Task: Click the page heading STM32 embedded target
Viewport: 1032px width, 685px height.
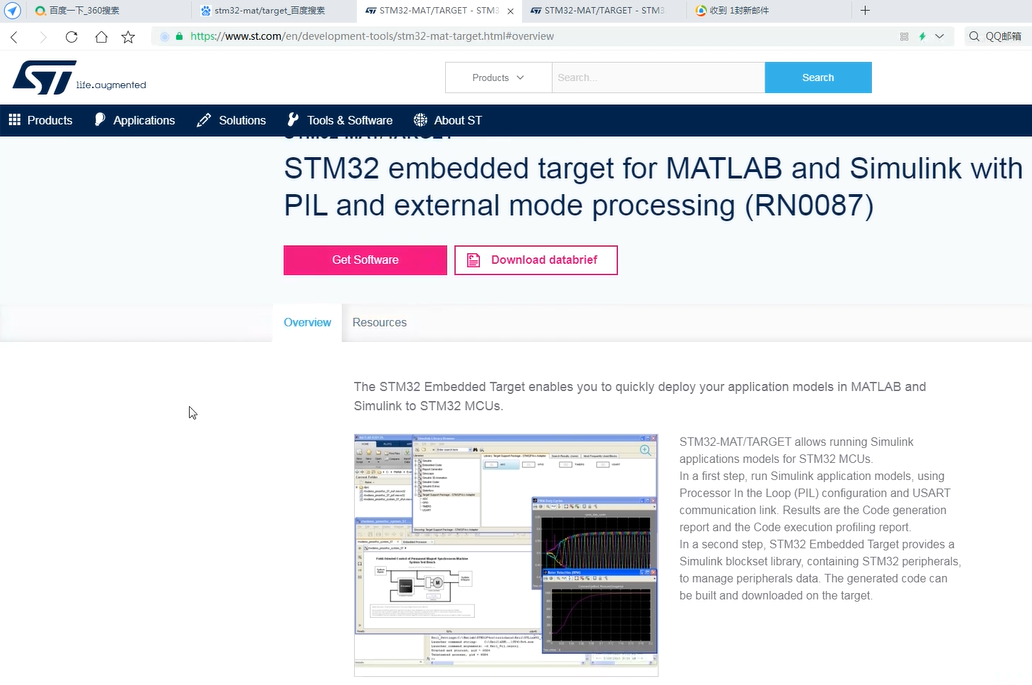Action: (x=653, y=187)
